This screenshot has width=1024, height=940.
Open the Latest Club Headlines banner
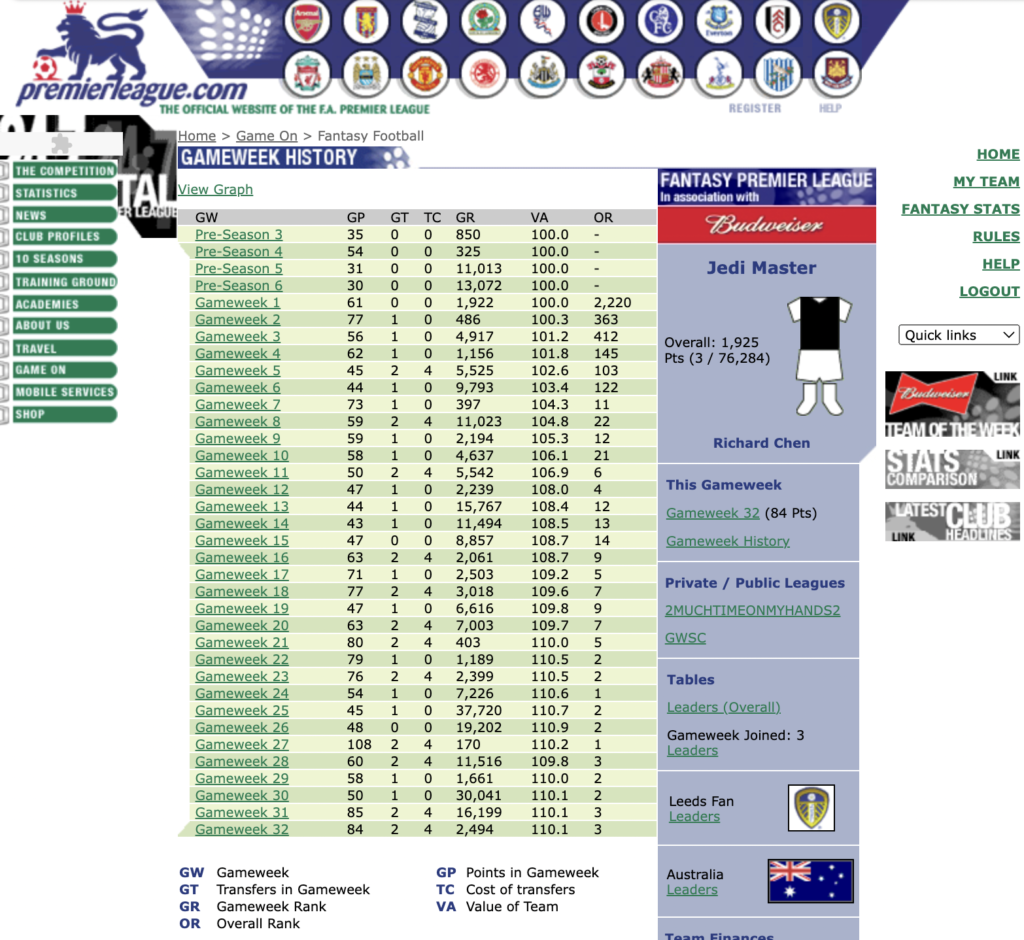pos(952,521)
